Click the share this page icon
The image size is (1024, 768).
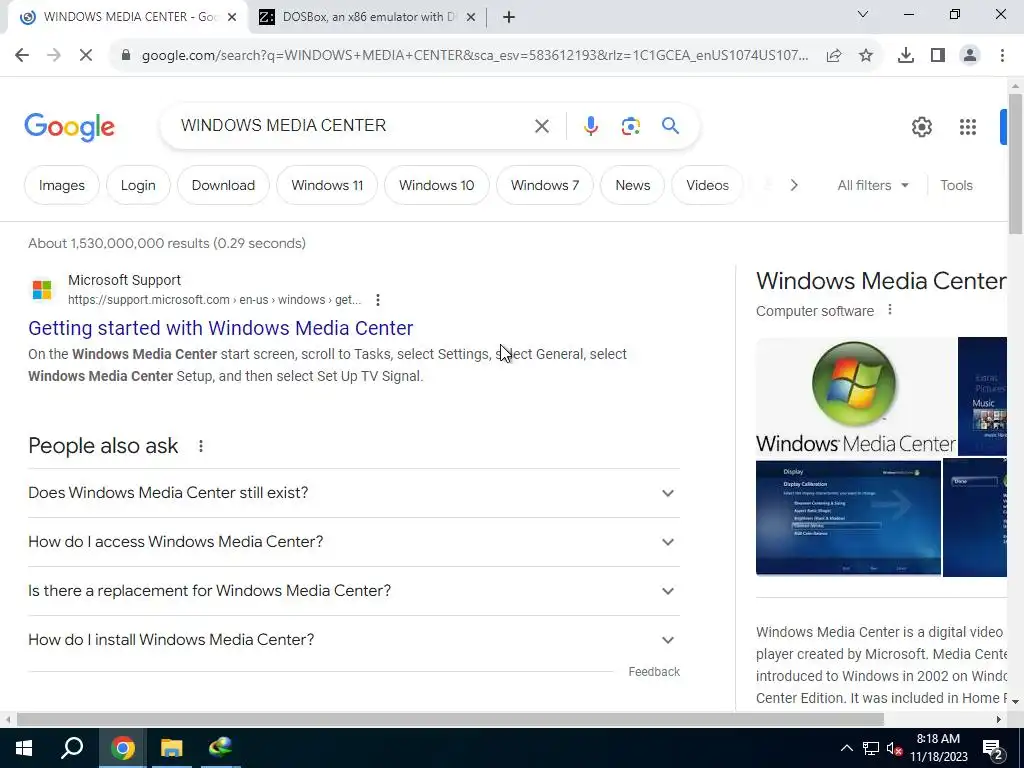[834, 56]
